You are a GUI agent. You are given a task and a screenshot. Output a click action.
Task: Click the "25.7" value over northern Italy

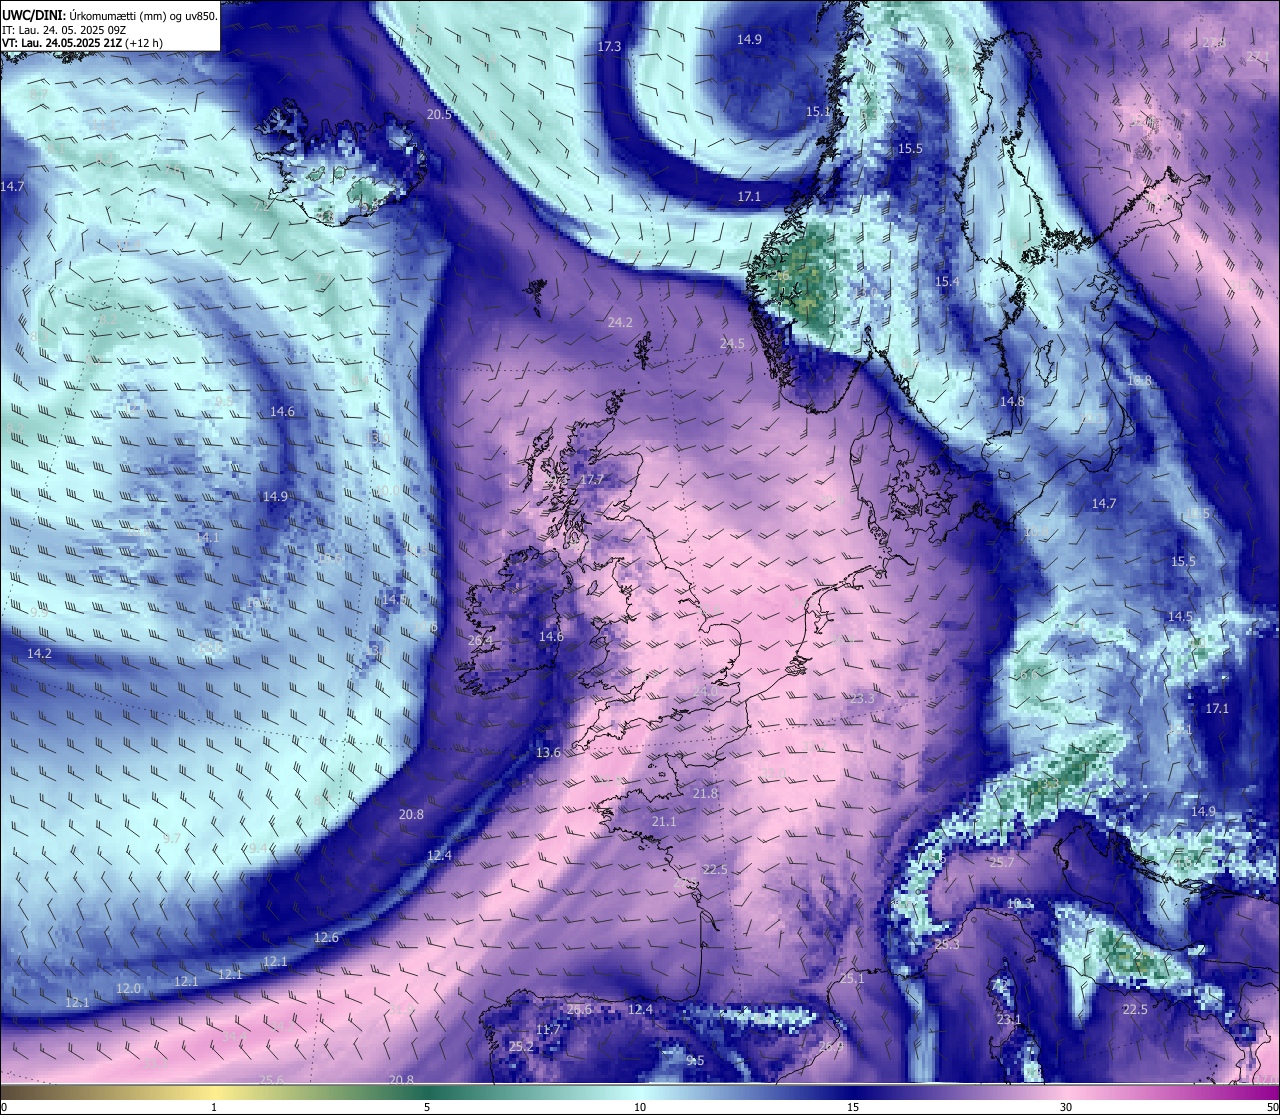[x=1002, y=862]
